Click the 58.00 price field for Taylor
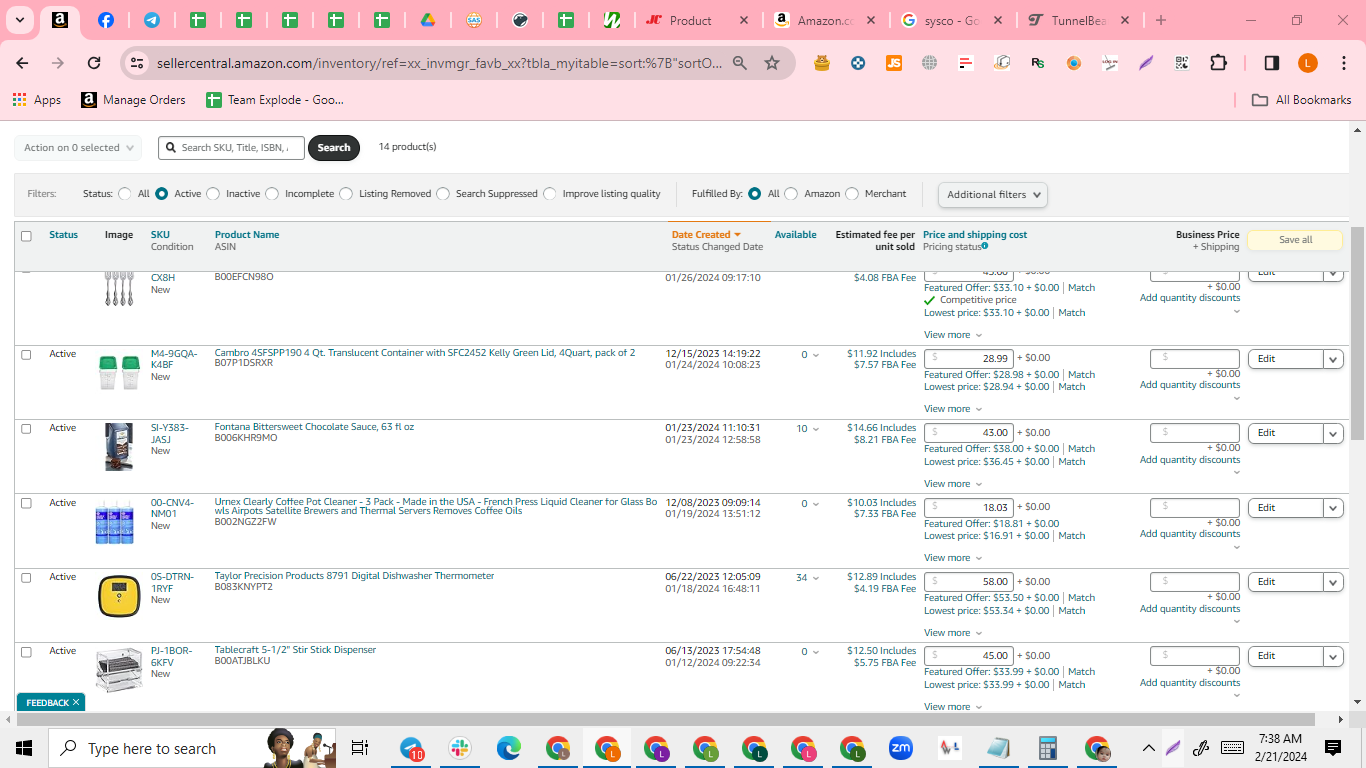1366x768 pixels. click(968, 582)
